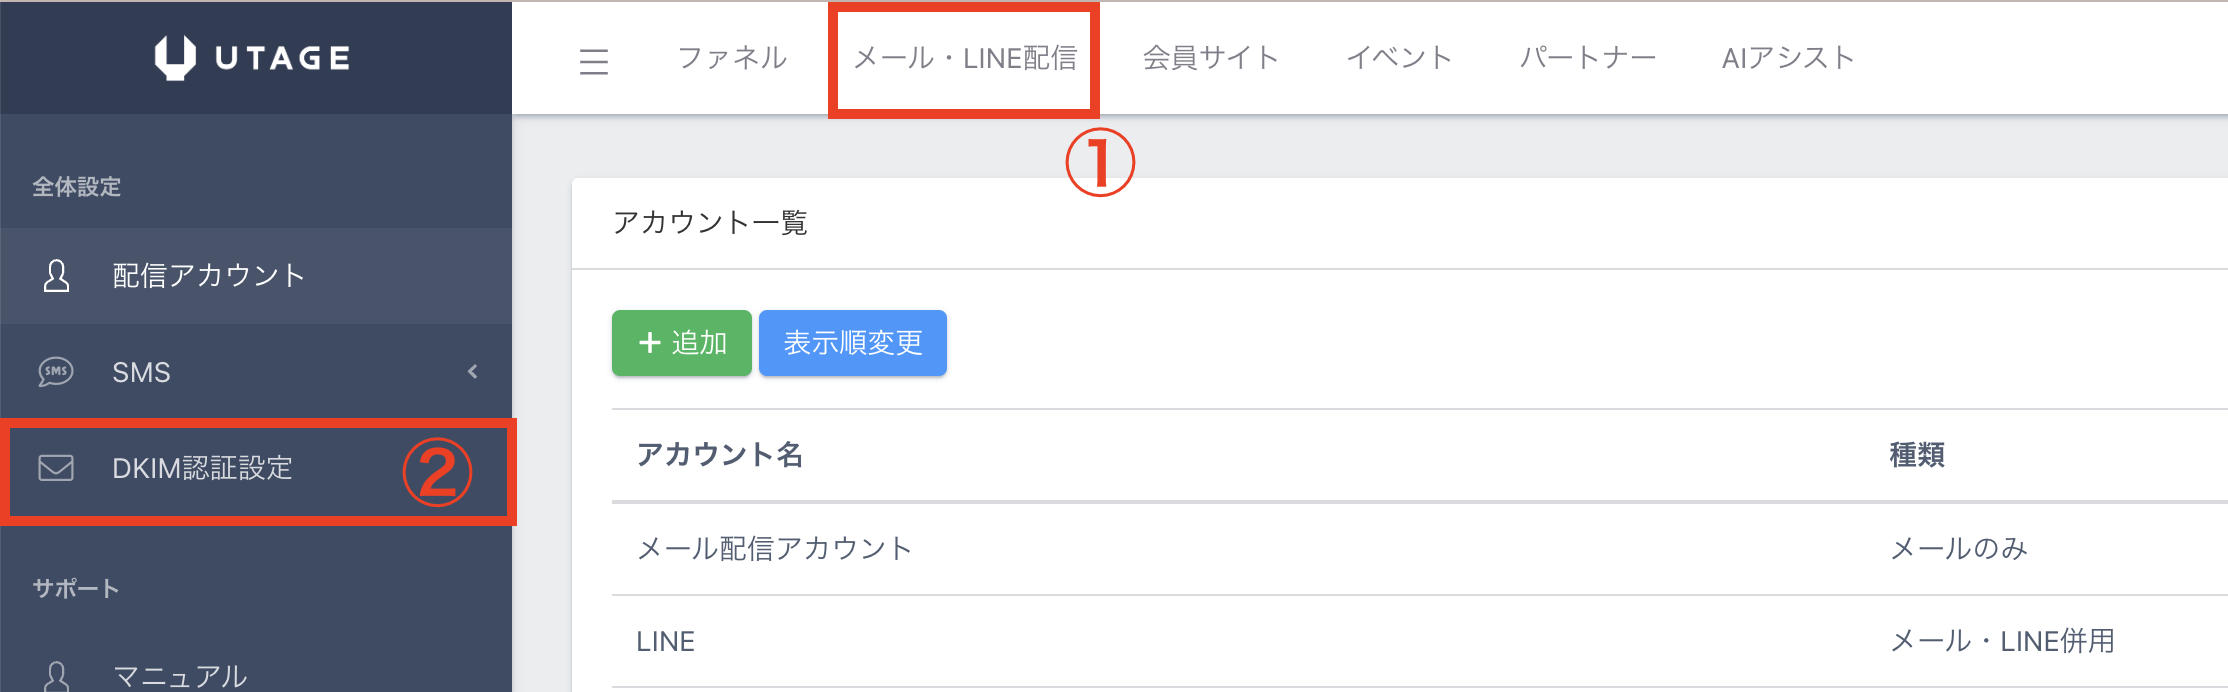
Task: Open マニュアル in the support section
Action: tap(180, 676)
